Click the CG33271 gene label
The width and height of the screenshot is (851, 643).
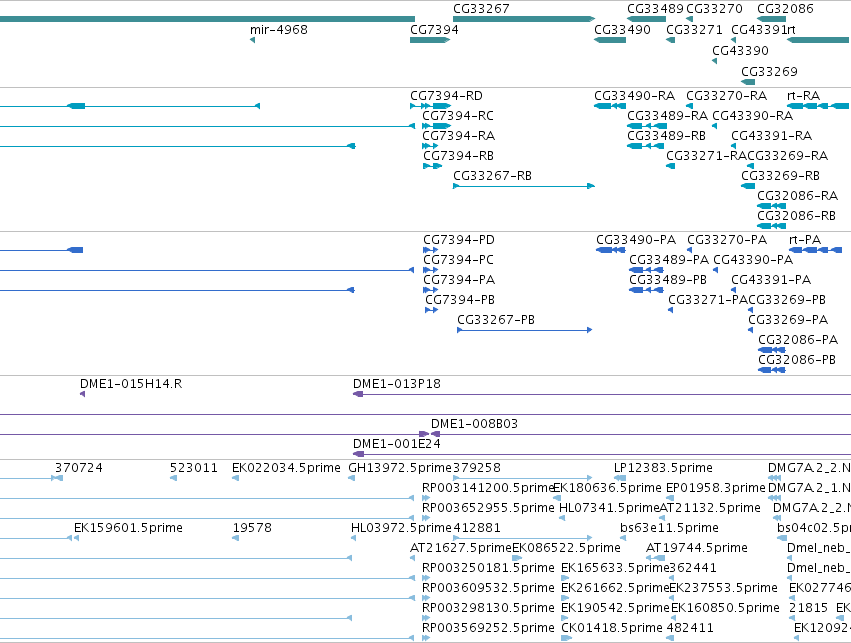coord(694,29)
